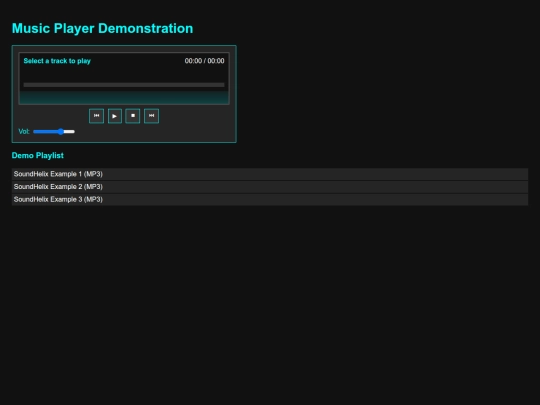The image size is (540, 405).
Task: Select SoundHelix Example 3 (MP3)
Action: pyautogui.click(x=270, y=199)
